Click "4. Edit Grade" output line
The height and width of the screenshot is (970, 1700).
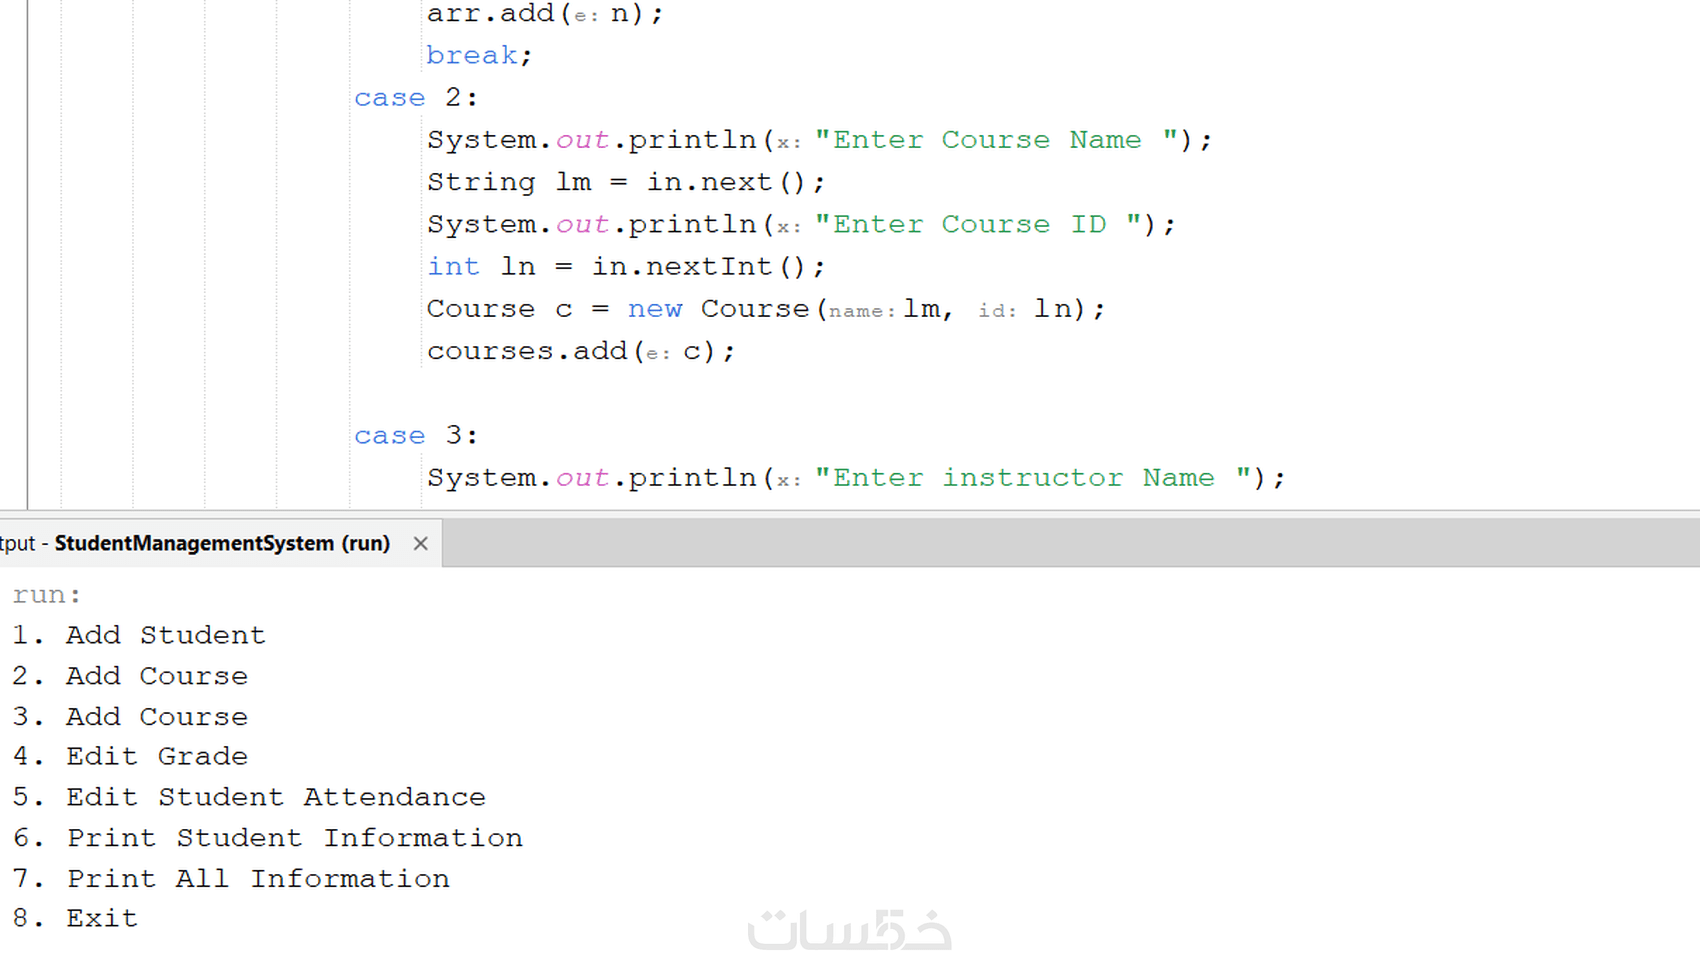point(130,756)
